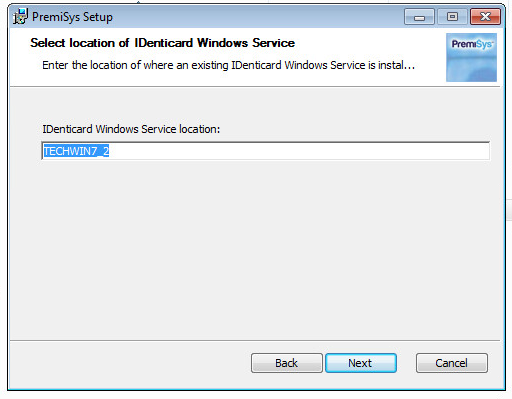This screenshot has width=512, height=399.
Task: Close the PremiSys Setup window
Action: pyautogui.click(x=485, y=17)
